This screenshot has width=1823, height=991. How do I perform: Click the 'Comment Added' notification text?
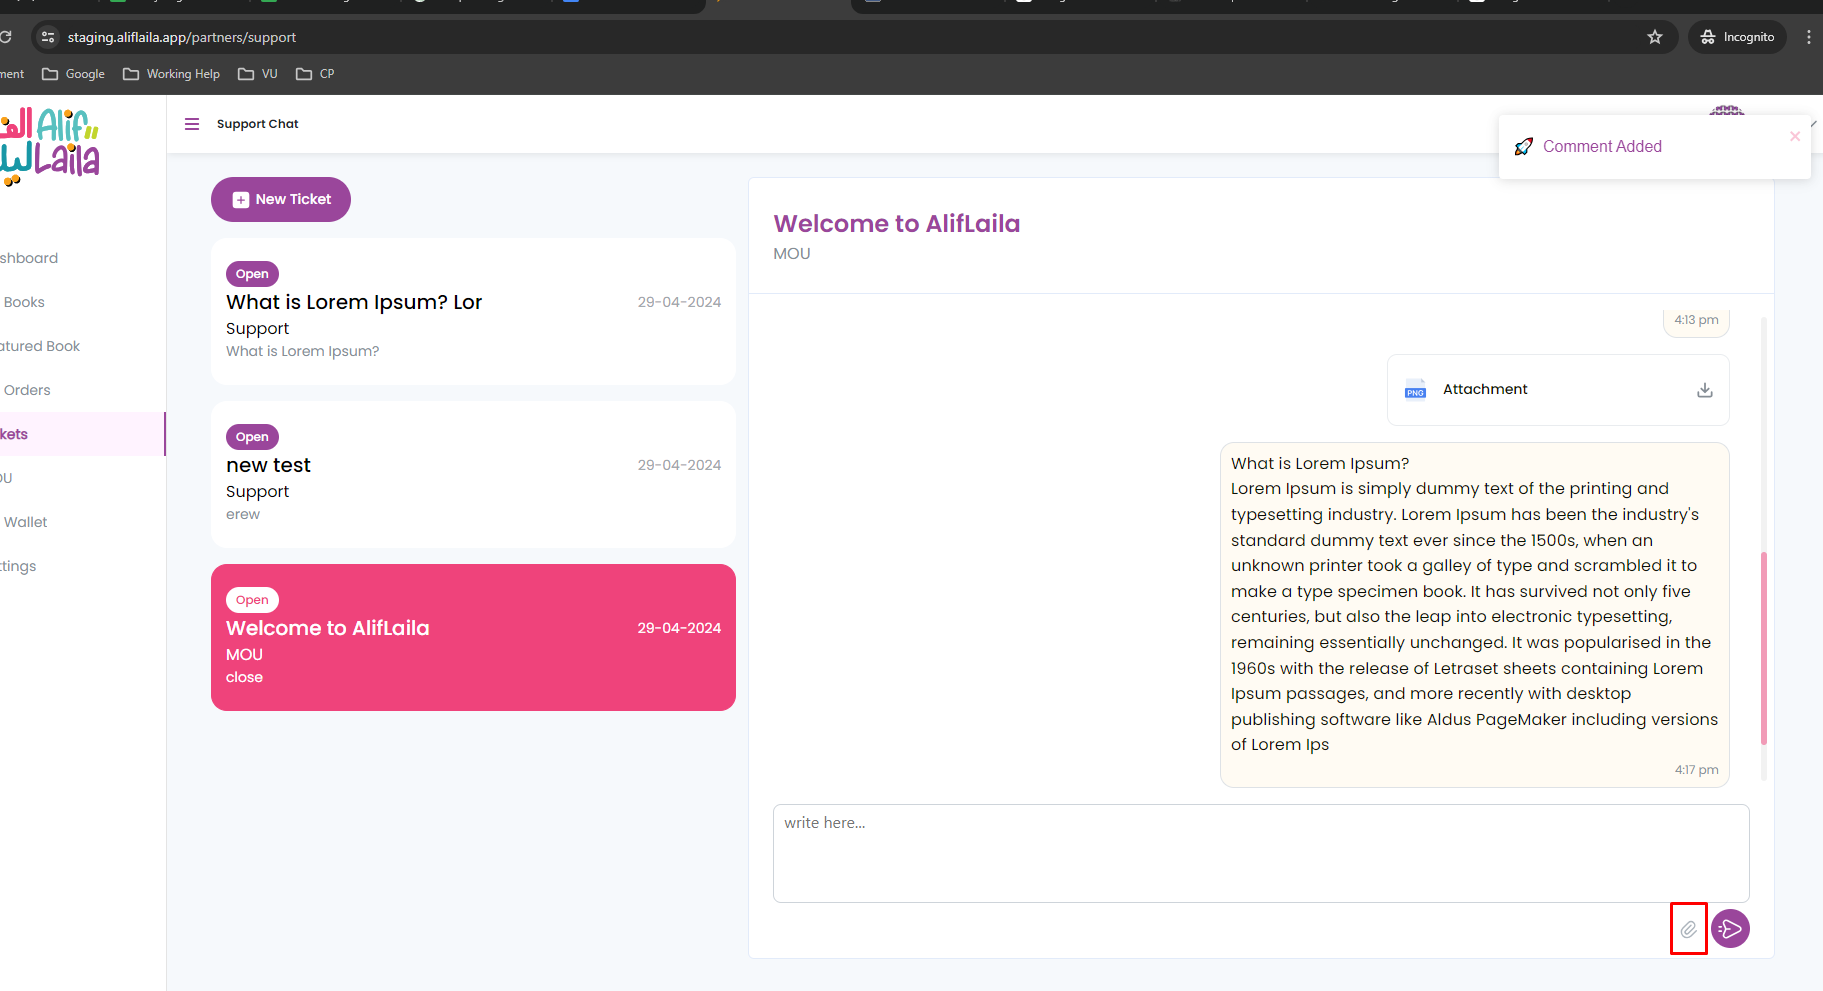point(1602,146)
